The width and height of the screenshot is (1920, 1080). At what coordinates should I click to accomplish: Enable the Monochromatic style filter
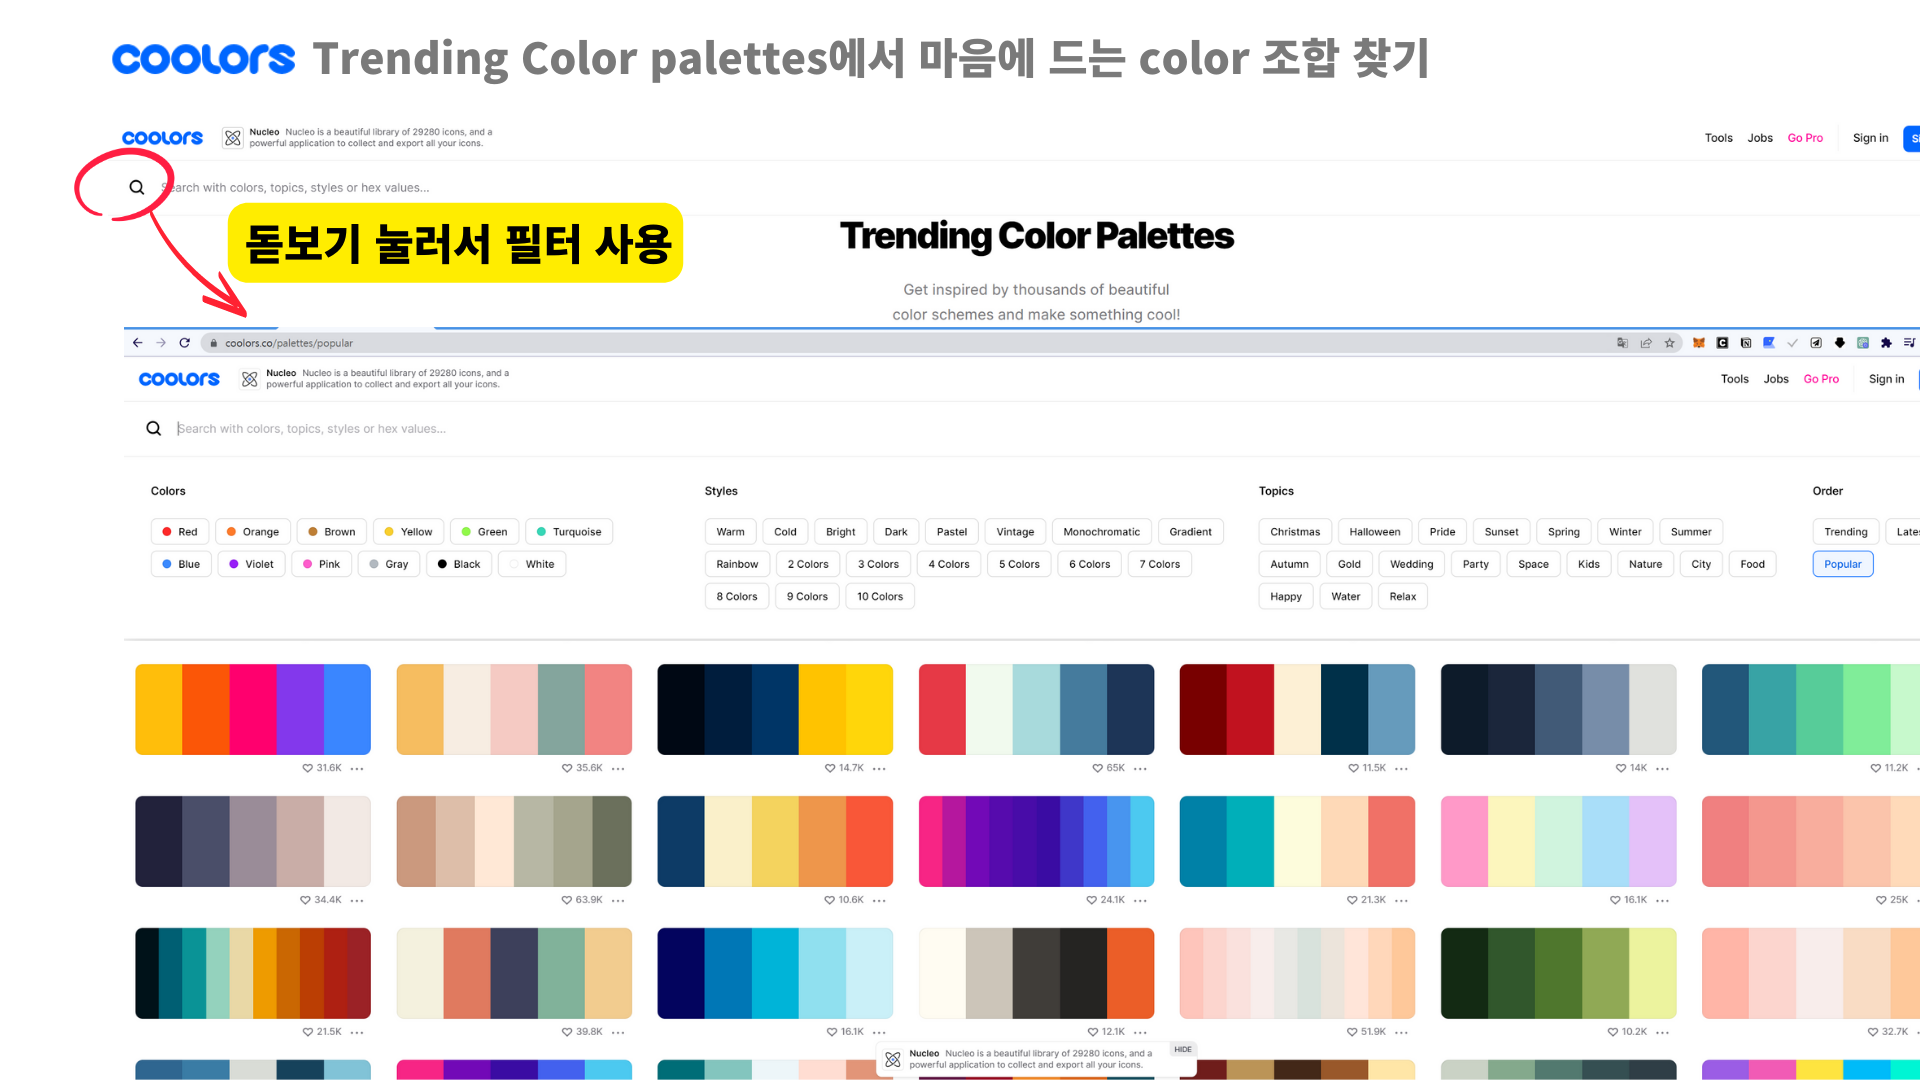(x=1101, y=532)
